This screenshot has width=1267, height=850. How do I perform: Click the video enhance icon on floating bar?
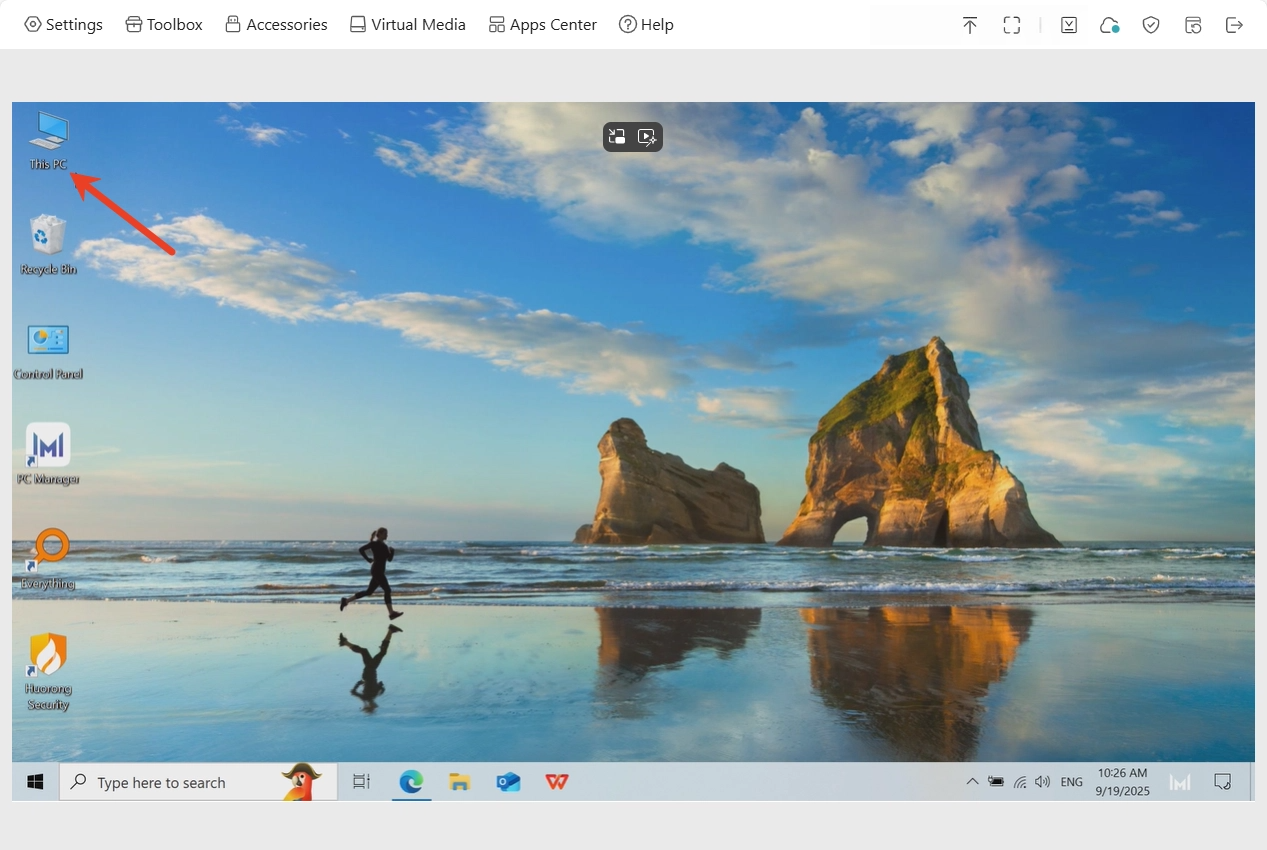(647, 137)
